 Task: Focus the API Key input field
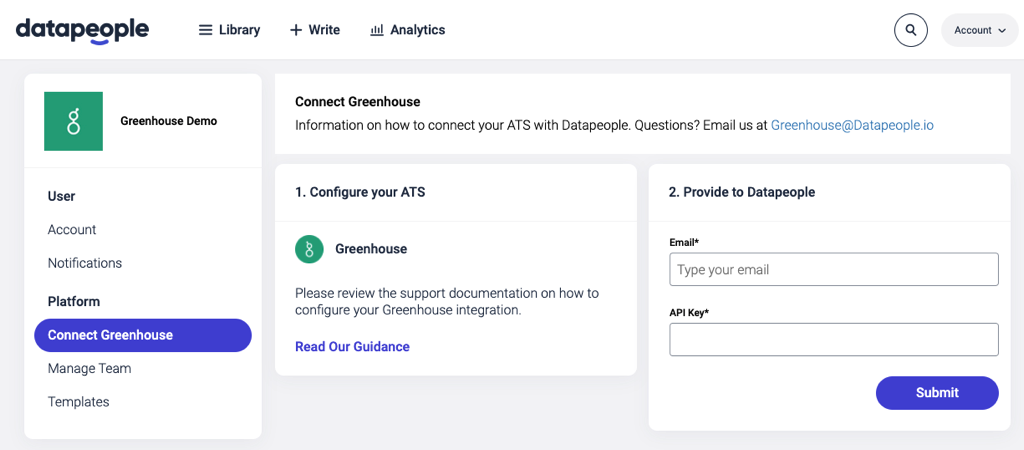(834, 340)
